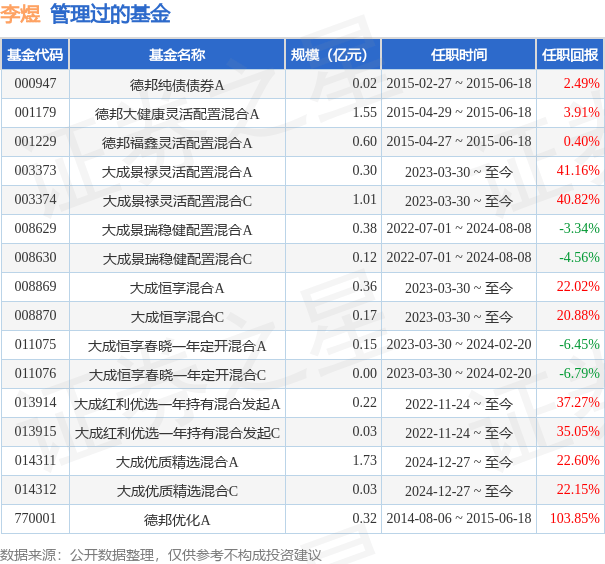This screenshot has width=605, height=564.
Task: Click fund name 大成恒享春晓一年定开混合A
Action: pyautogui.click(x=177, y=346)
